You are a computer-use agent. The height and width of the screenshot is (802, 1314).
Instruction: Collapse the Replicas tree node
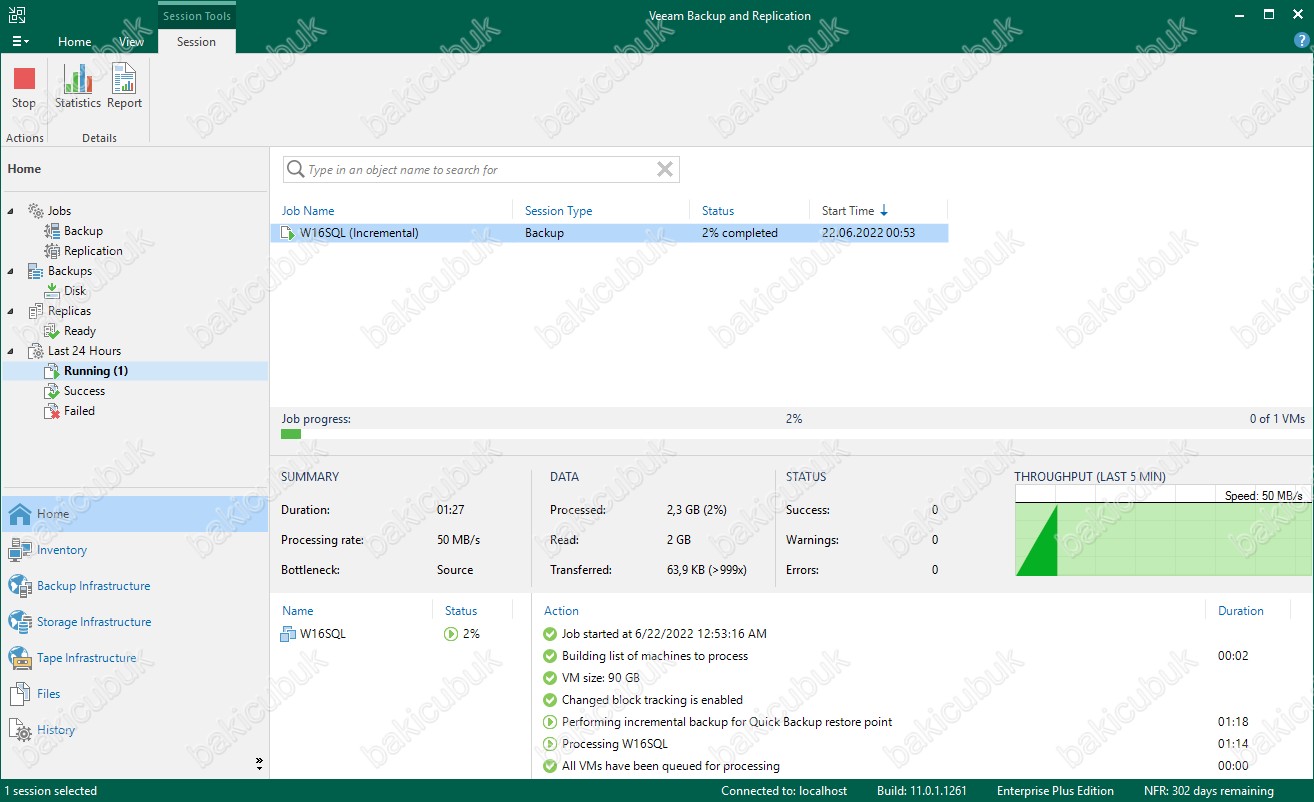tap(11, 311)
